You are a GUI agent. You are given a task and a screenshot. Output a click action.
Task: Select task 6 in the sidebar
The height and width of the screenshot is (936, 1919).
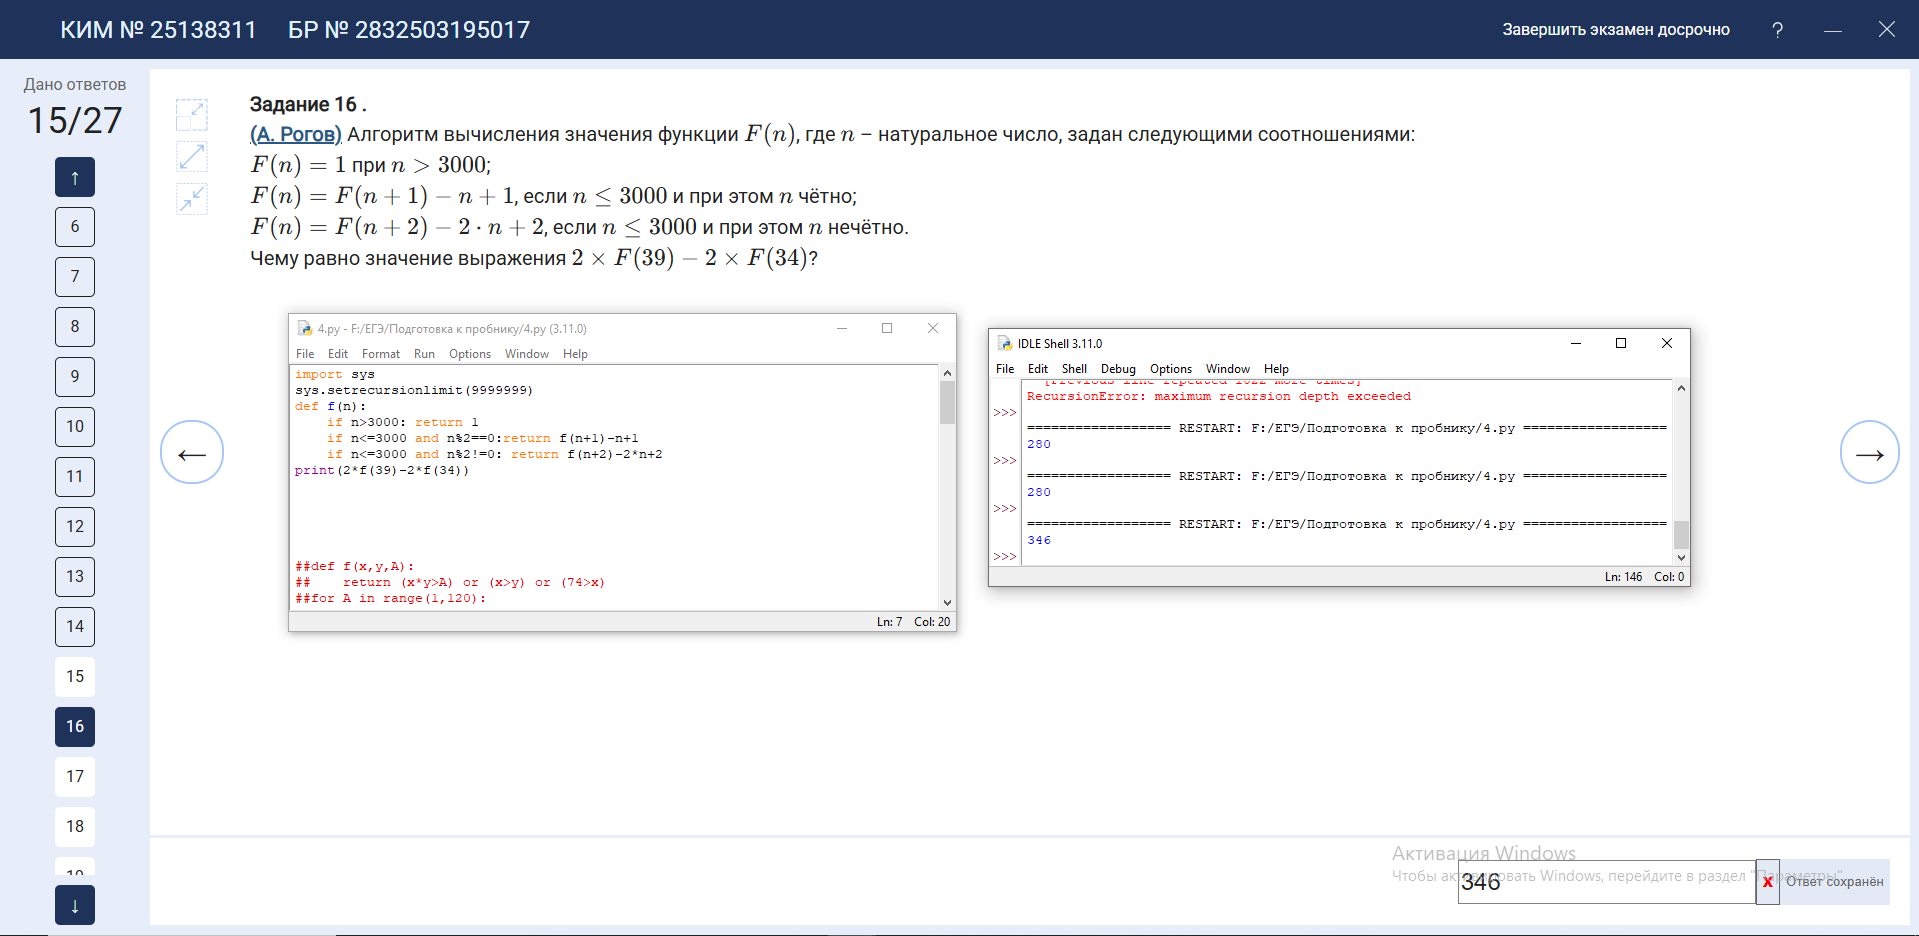[75, 227]
